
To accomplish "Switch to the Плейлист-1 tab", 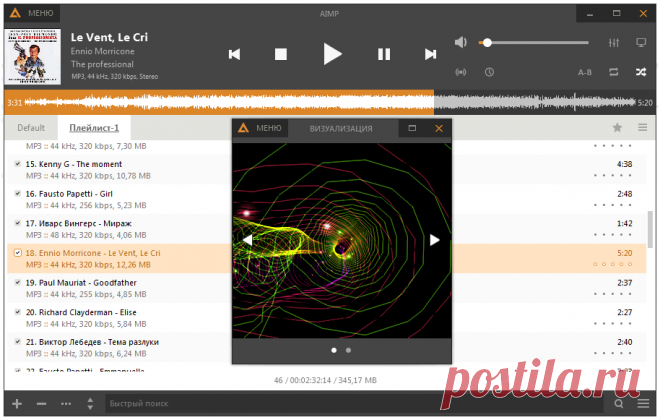I will [x=94, y=128].
